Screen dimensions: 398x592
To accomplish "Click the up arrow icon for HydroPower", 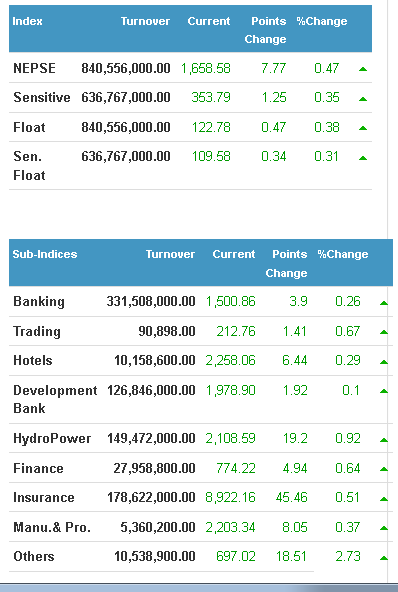I will pyautogui.click(x=384, y=439).
